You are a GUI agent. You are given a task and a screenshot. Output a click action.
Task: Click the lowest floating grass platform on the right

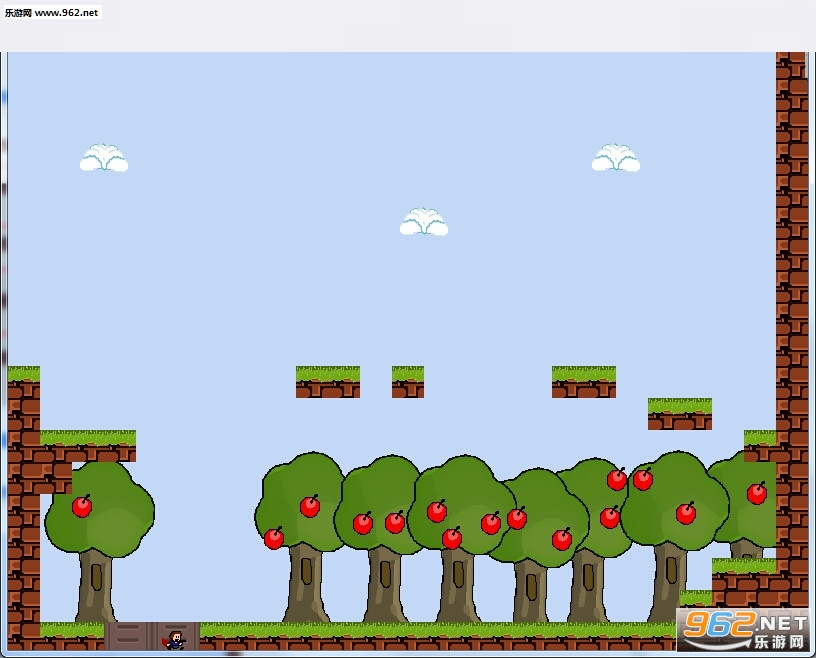(x=680, y=414)
